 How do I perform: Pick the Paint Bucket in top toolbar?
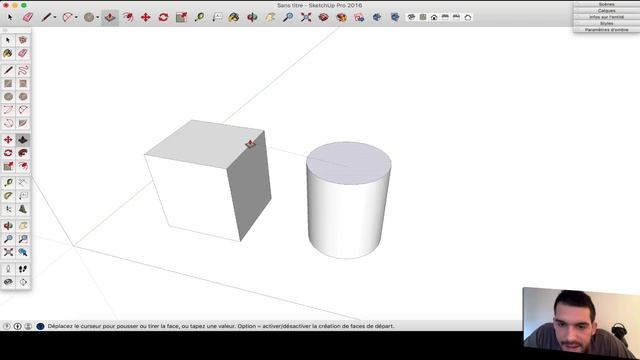coord(234,17)
